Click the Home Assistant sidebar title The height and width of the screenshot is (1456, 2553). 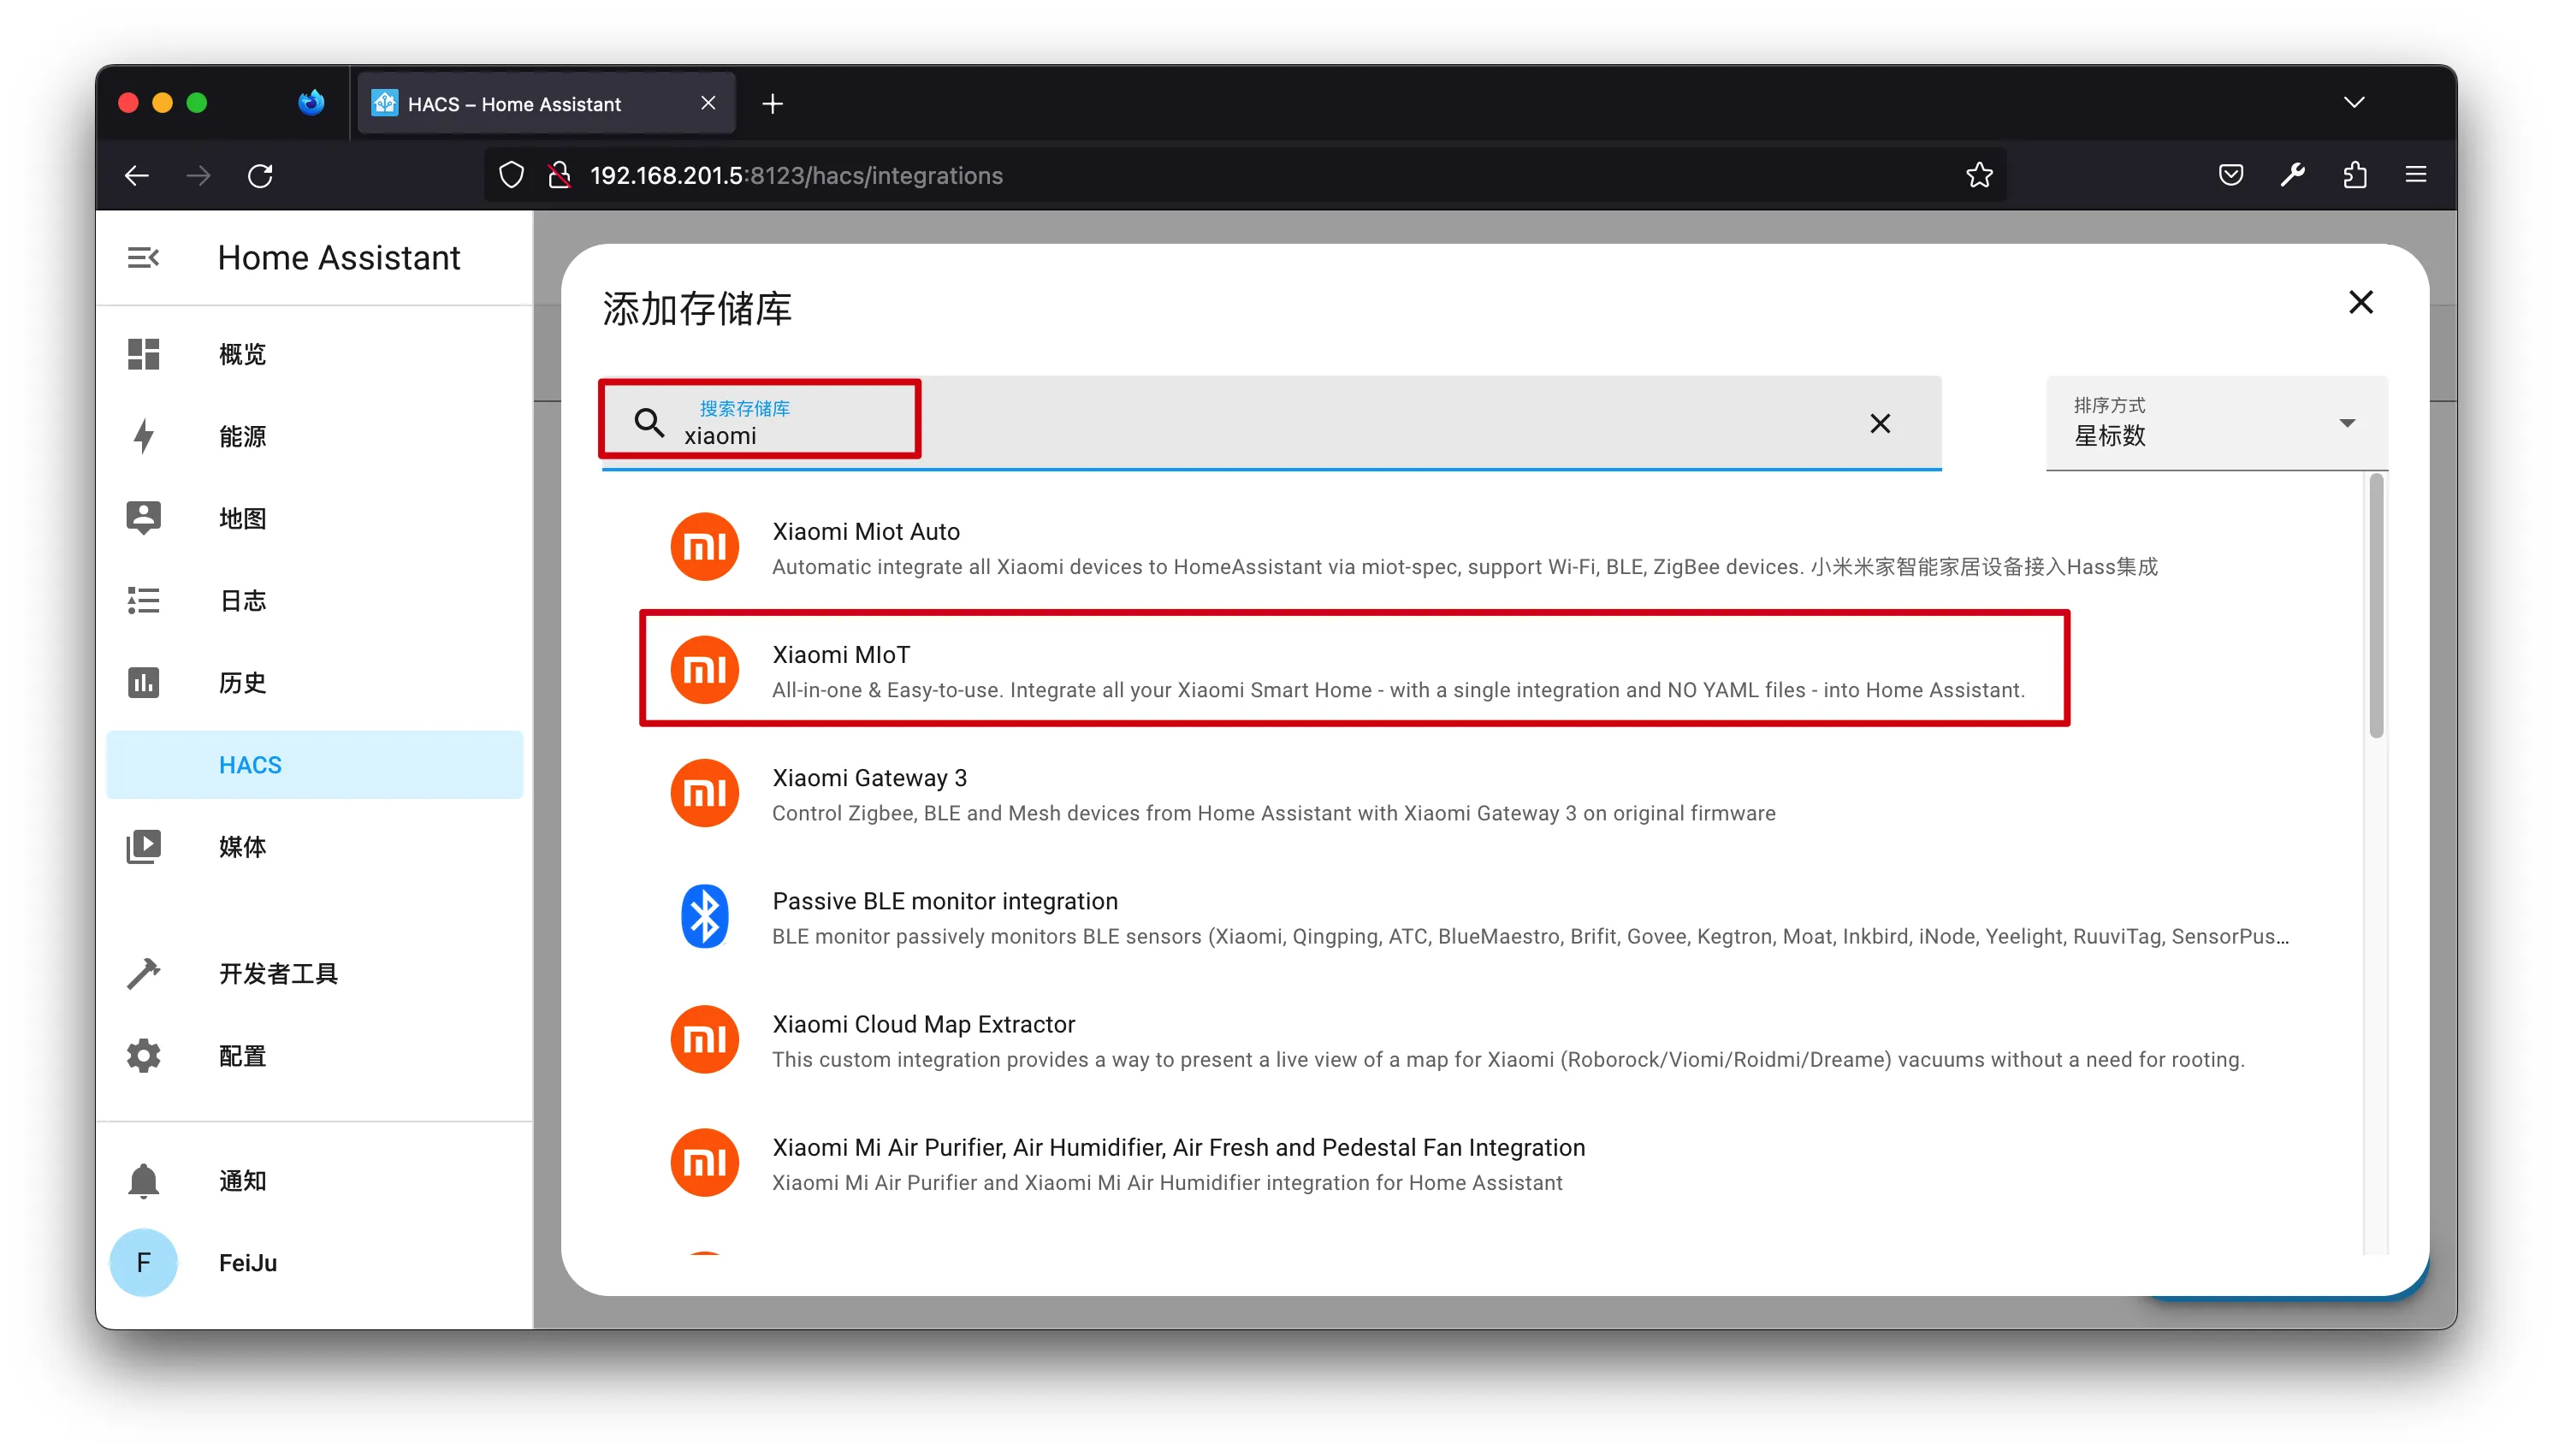pos(339,258)
